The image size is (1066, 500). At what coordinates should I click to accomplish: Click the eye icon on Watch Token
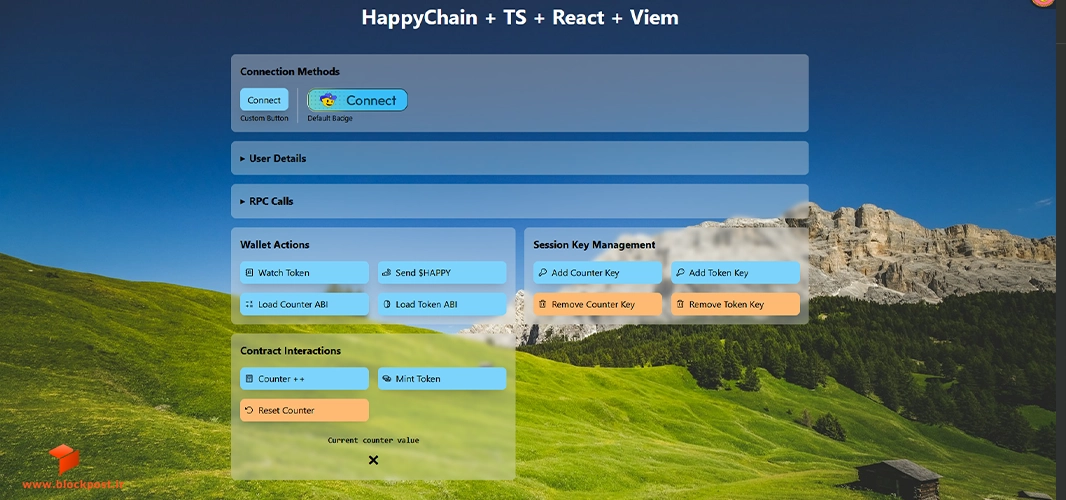[250, 273]
